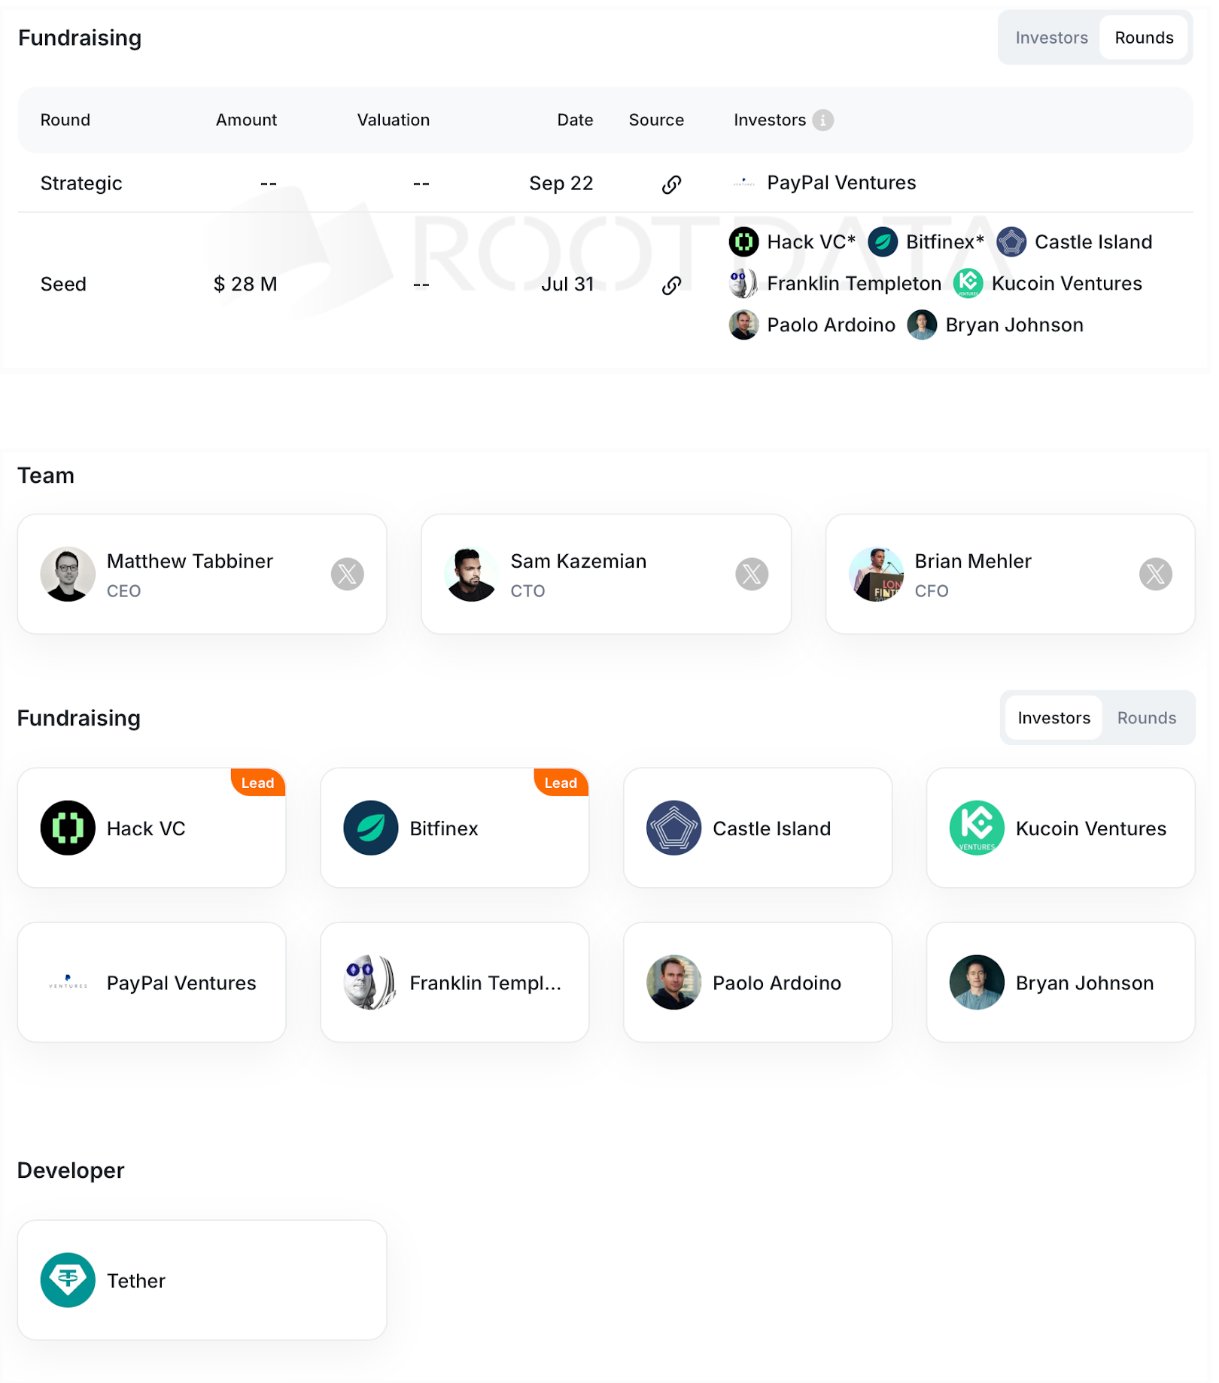Click Brian Mehler's profile photo
The image size is (1219, 1383).
click(876, 574)
